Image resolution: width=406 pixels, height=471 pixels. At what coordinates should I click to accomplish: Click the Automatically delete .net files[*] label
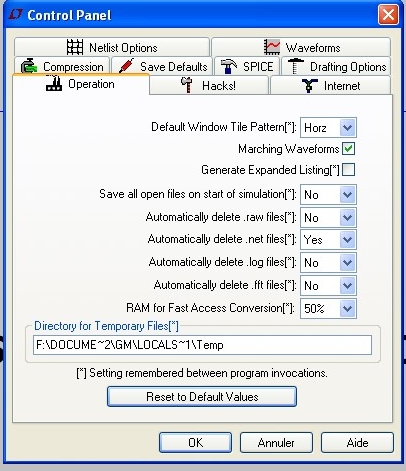(222, 239)
